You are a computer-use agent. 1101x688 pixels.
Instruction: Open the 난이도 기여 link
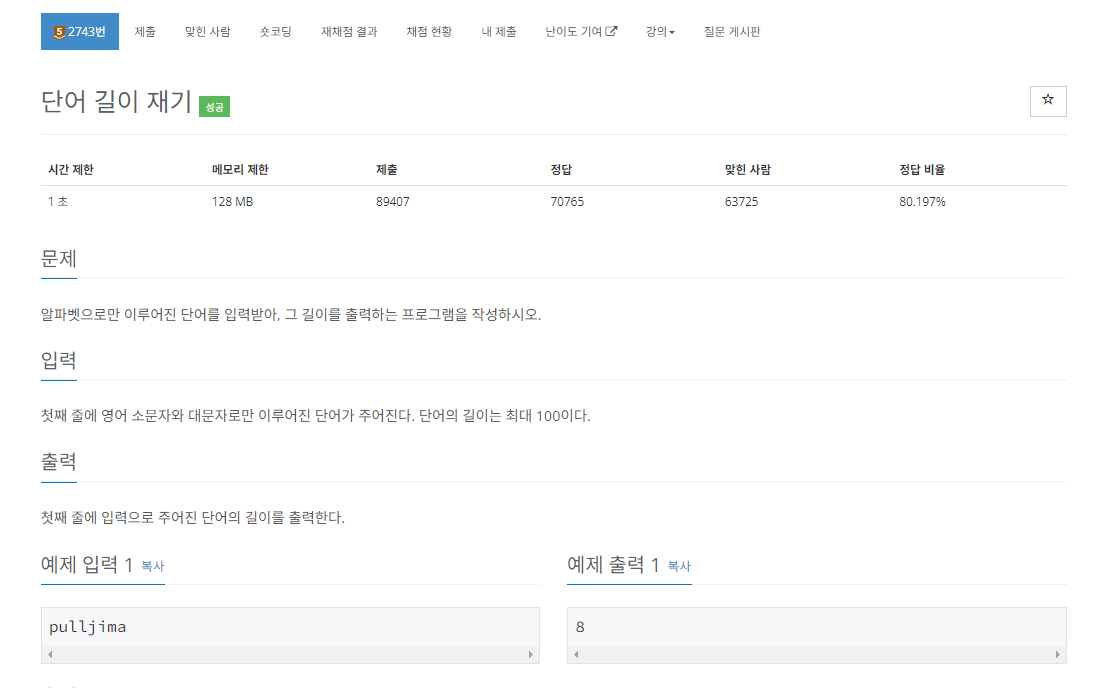(581, 32)
